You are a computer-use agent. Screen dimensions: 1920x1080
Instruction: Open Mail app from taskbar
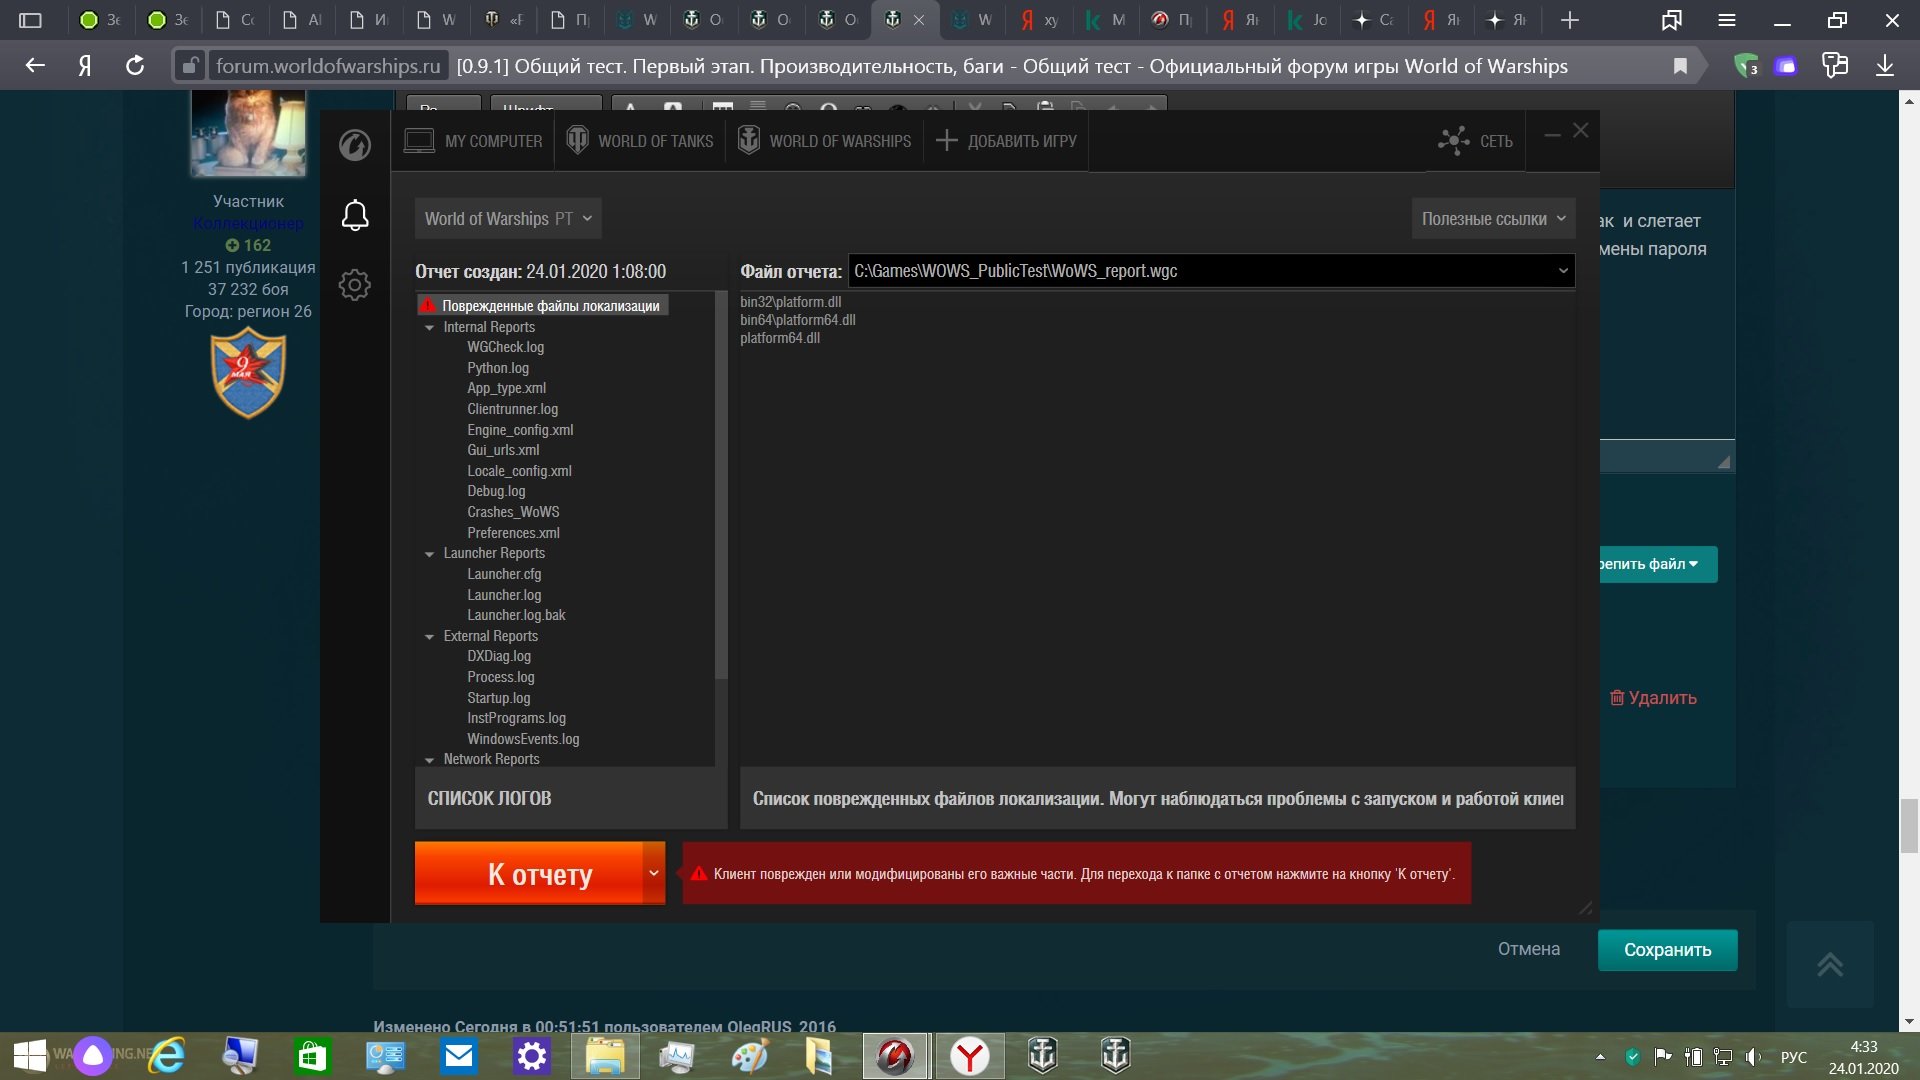click(x=459, y=1056)
